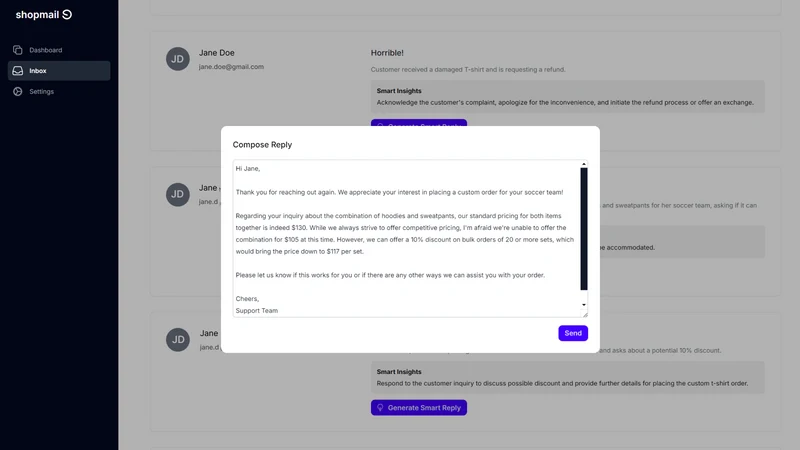Viewport: 800px width, 450px height.
Task: Open Settings from the sidebar
Action: 59,91
